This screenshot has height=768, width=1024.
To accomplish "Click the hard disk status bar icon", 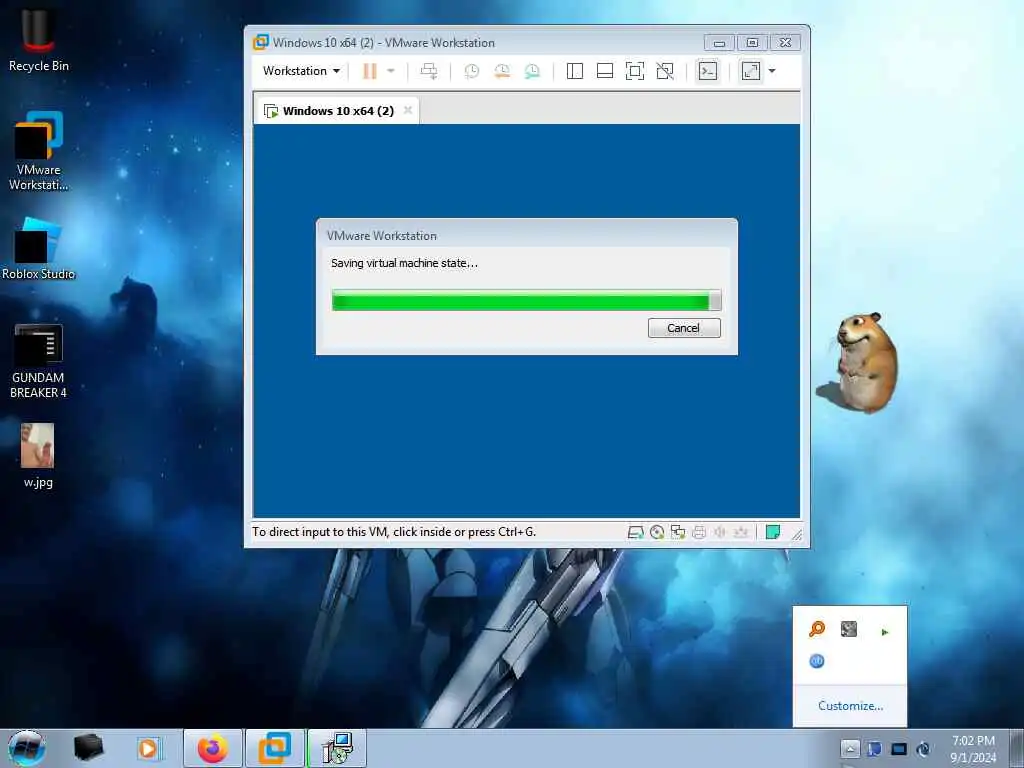I will coord(635,532).
